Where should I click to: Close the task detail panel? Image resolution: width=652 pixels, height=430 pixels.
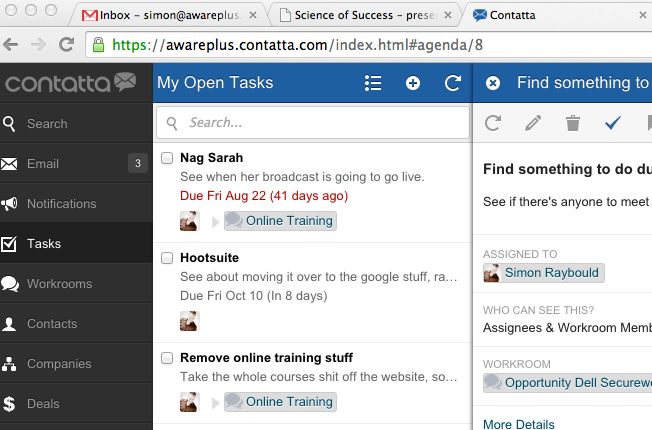click(x=493, y=83)
